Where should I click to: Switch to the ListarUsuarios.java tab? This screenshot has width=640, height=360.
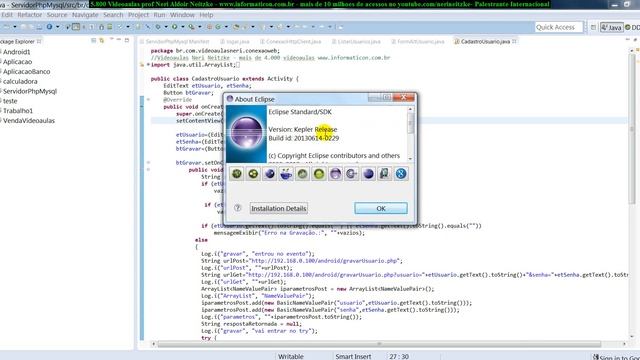(x=356, y=41)
